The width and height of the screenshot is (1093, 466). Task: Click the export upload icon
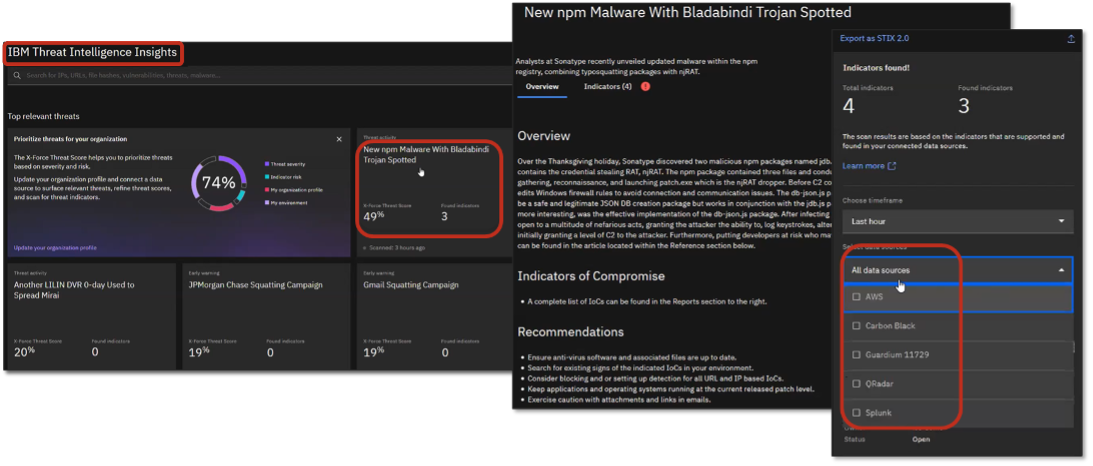pyautogui.click(x=1071, y=39)
